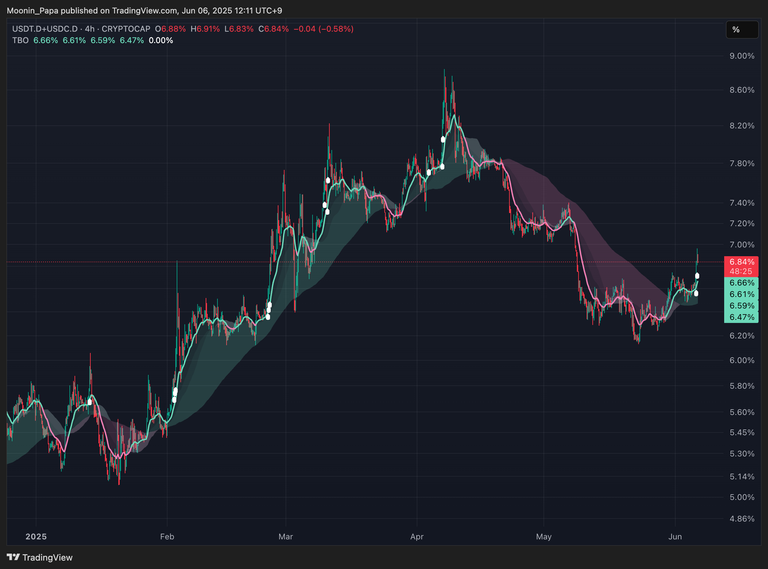Click the close value C6.84% in legend

click(x=274, y=29)
